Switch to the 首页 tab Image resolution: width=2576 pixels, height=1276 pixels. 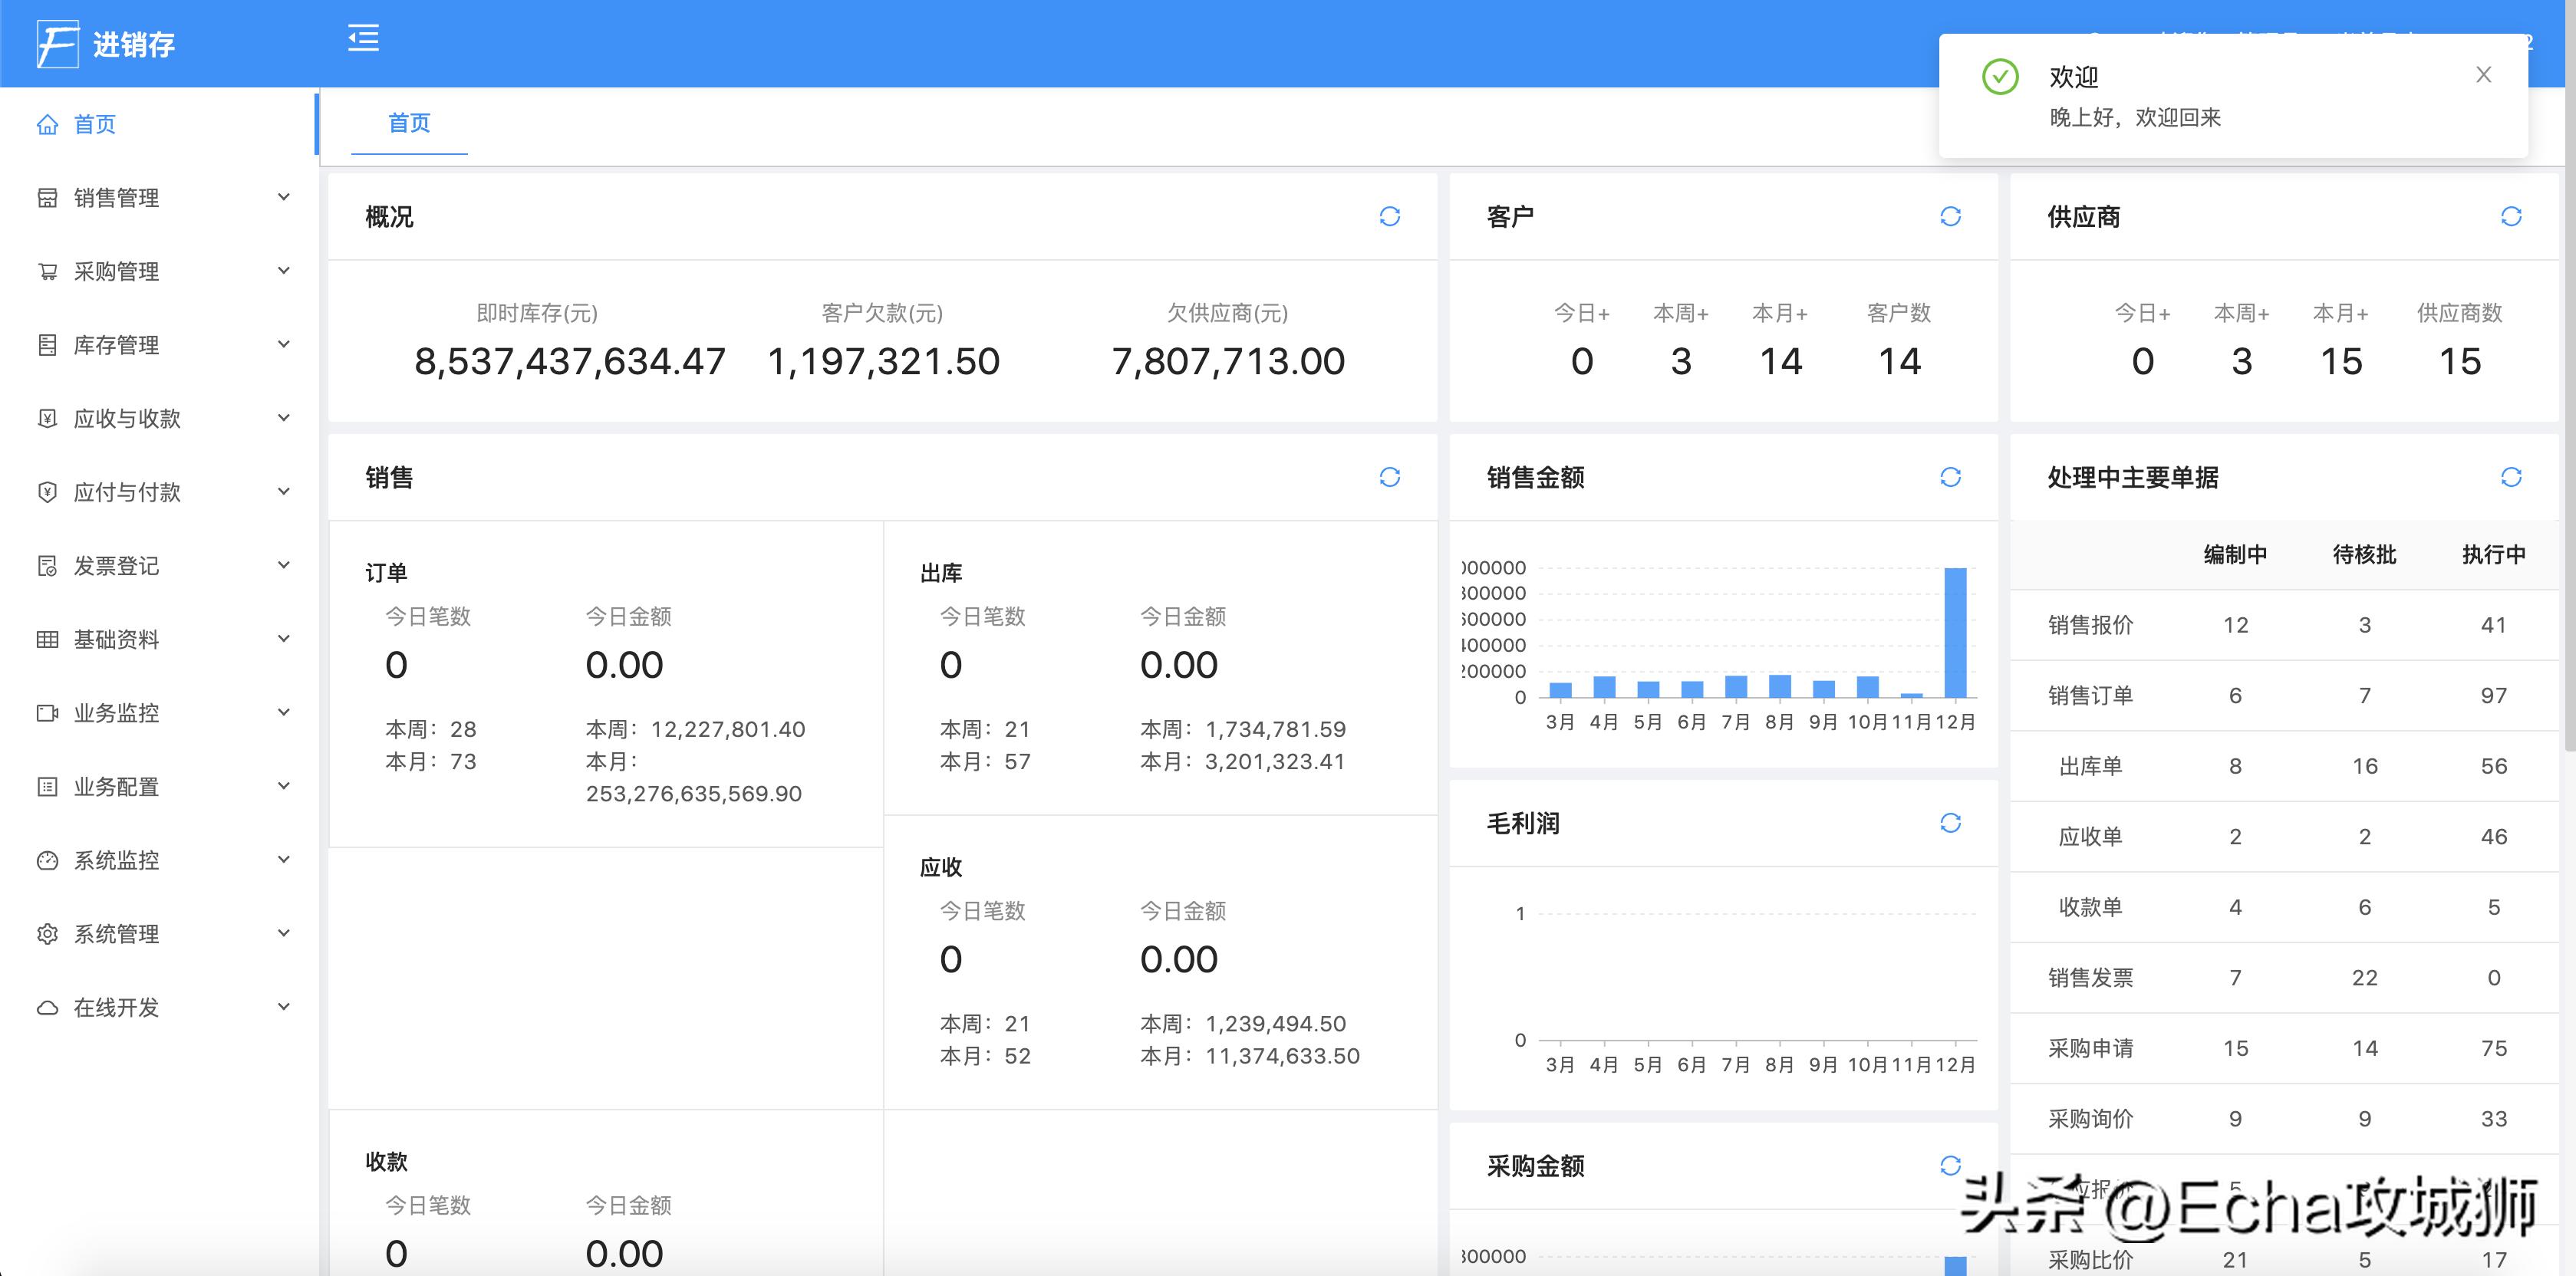coord(407,123)
